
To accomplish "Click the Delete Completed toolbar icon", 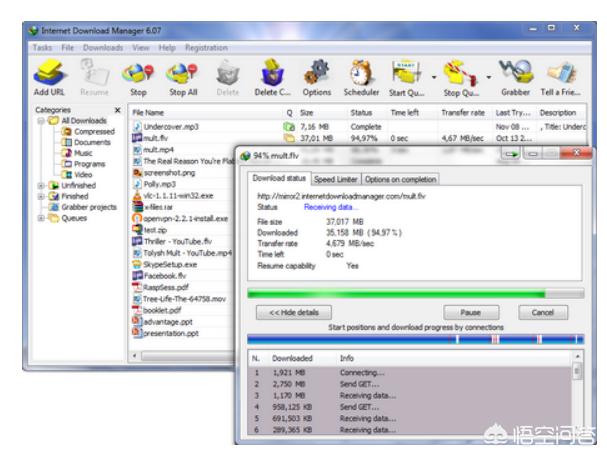I will tap(273, 78).
